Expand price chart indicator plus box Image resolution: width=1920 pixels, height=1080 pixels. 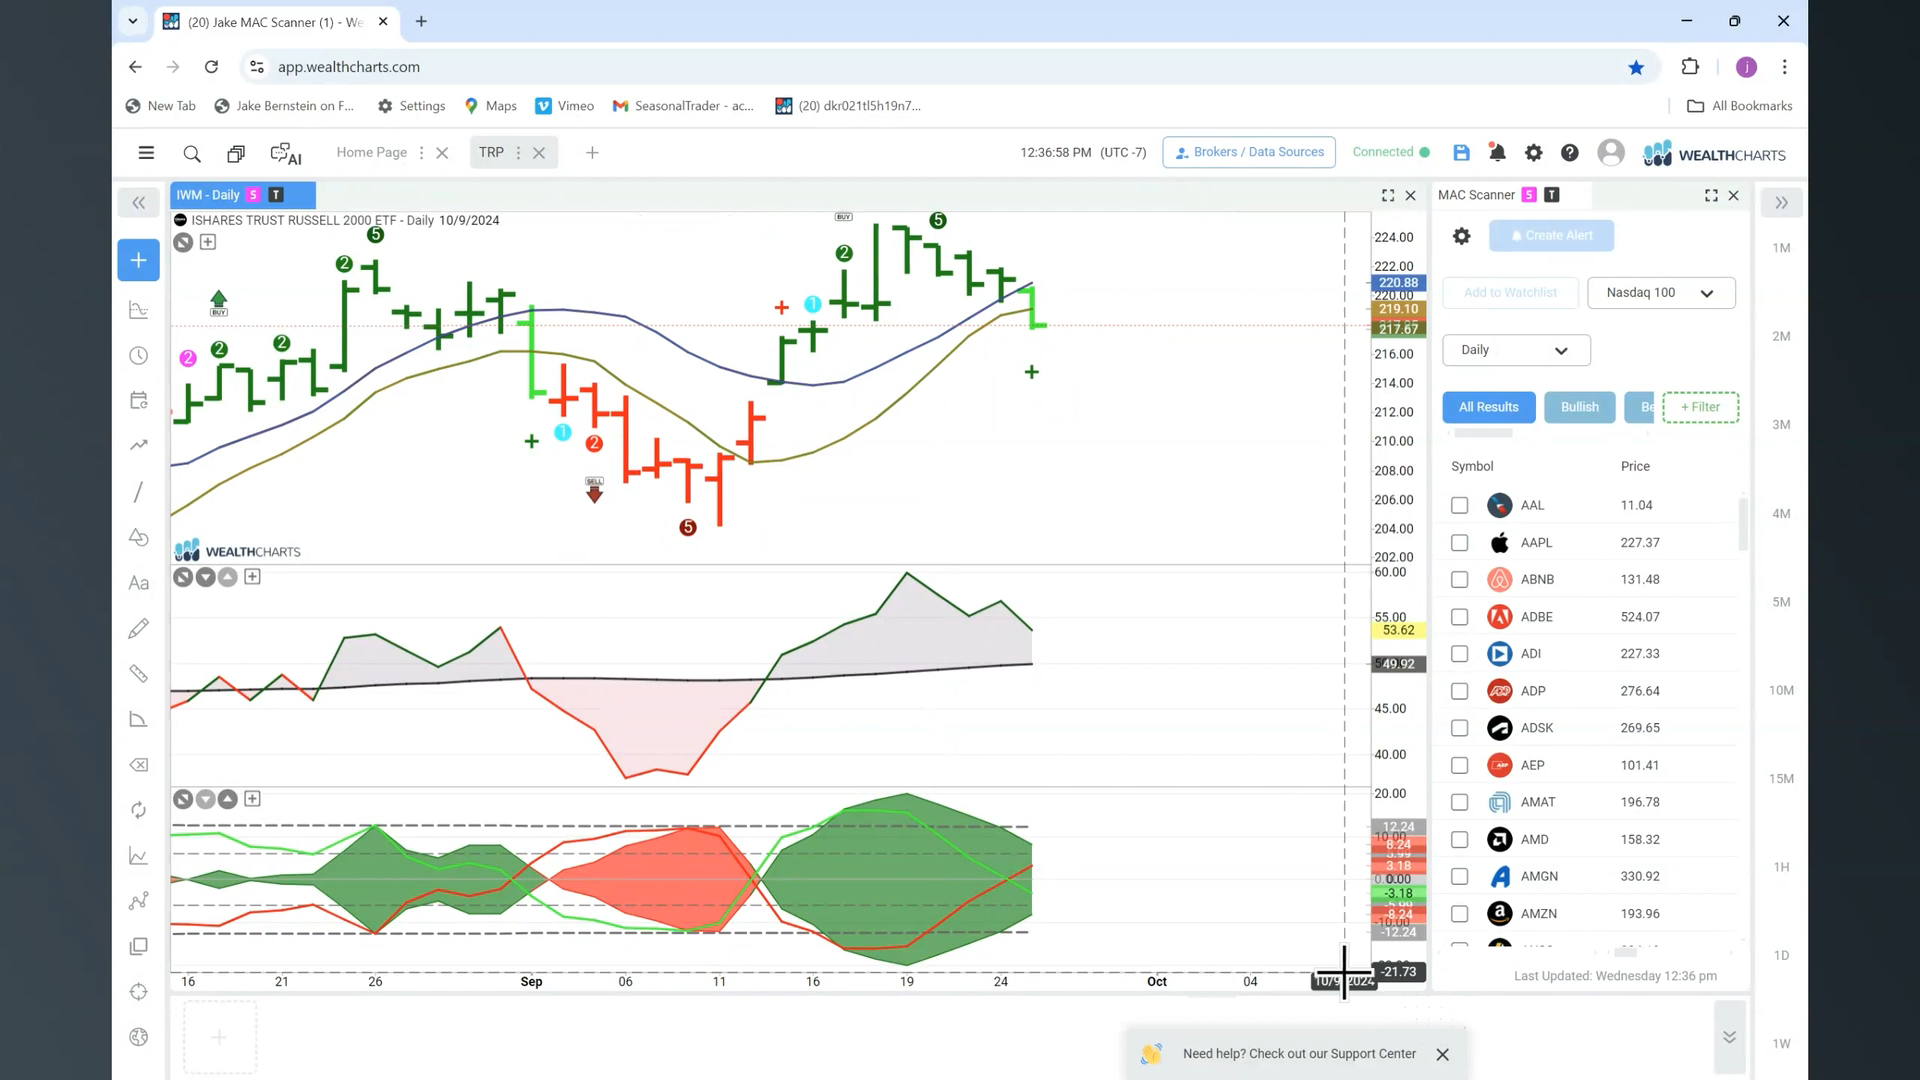pyautogui.click(x=208, y=242)
